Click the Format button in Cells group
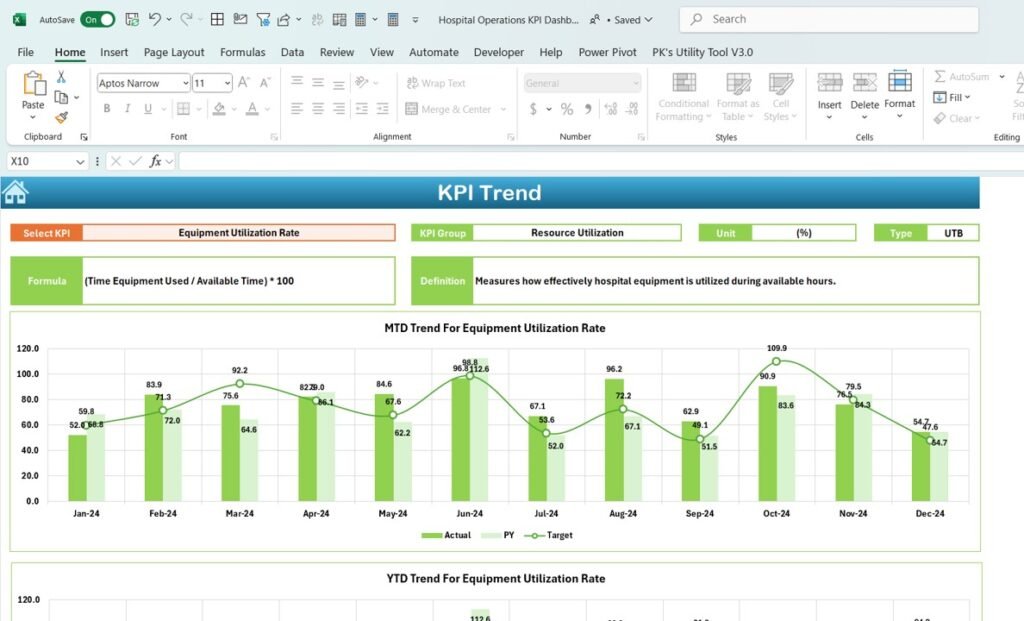1024x621 pixels. (900, 95)
